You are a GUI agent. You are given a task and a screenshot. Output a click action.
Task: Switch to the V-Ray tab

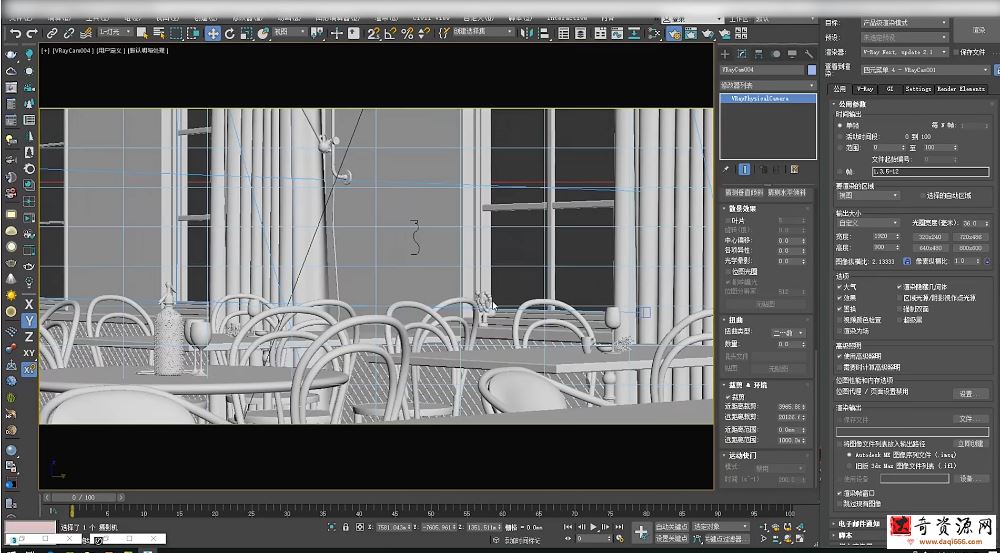pyautogui.click(x=863, y=89)
